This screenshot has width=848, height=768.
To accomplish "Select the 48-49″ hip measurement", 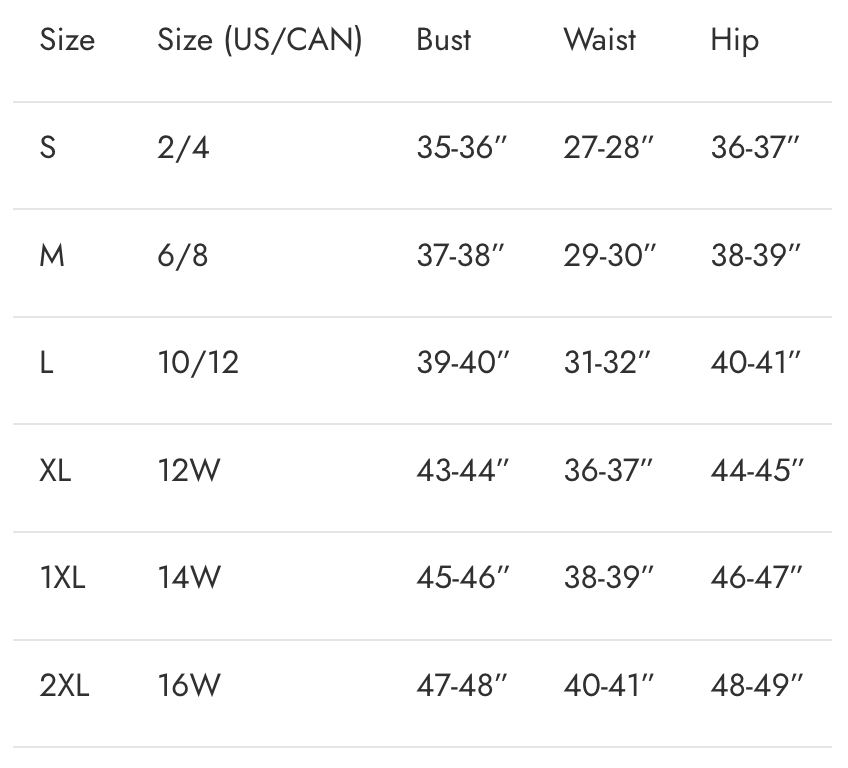I will tap(756, 686).
